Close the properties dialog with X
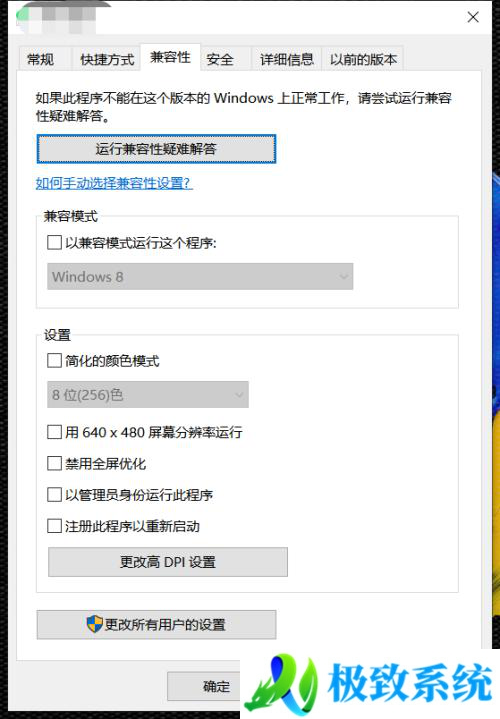The width and height of the screenshot is (500, 719). click(473, 17)
